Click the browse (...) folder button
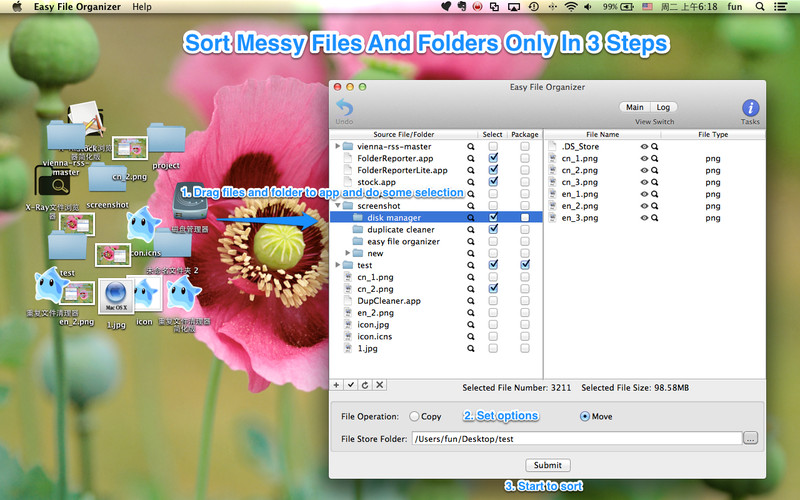This screenshot has height=500, width=800. coord(750,438)
